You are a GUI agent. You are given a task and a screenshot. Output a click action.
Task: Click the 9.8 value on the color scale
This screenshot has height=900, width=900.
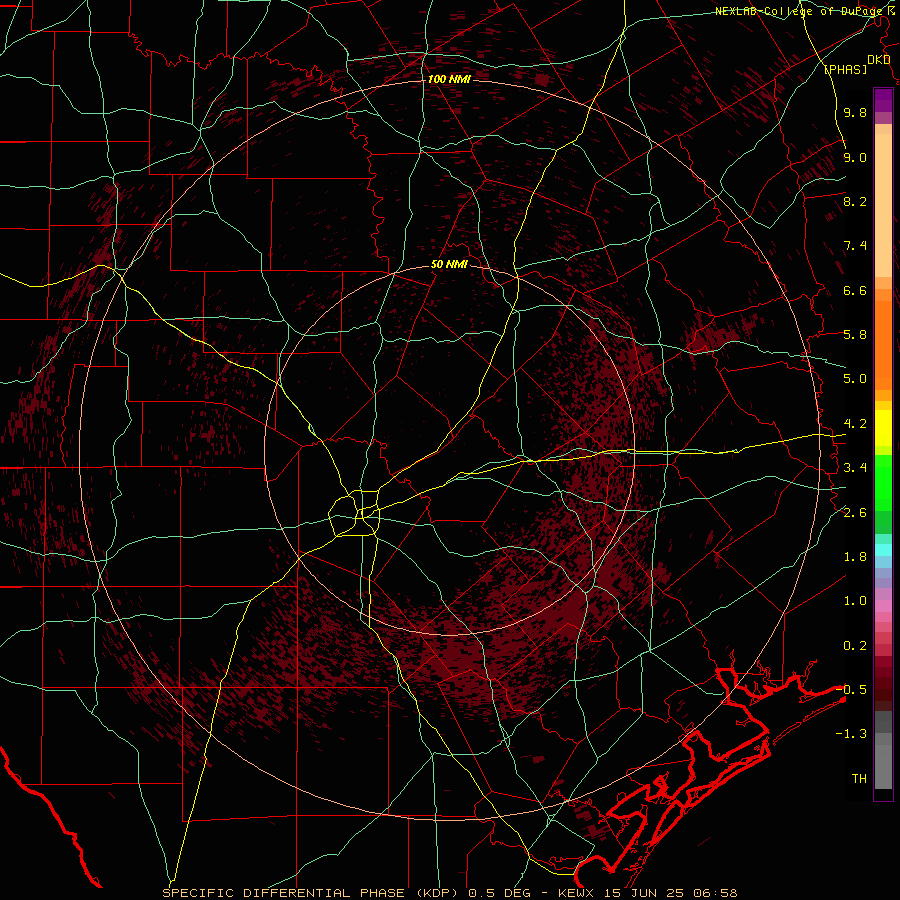click(x=855, y=112)
